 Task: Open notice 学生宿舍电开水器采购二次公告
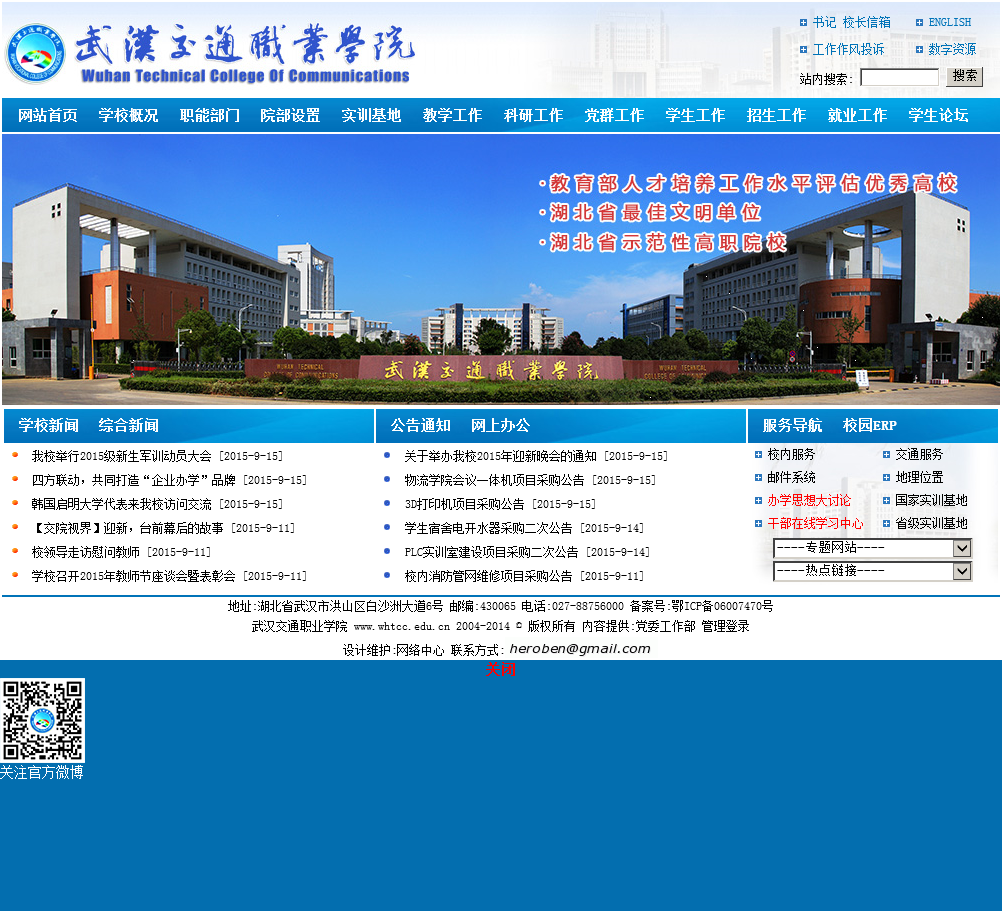[488, 528]
